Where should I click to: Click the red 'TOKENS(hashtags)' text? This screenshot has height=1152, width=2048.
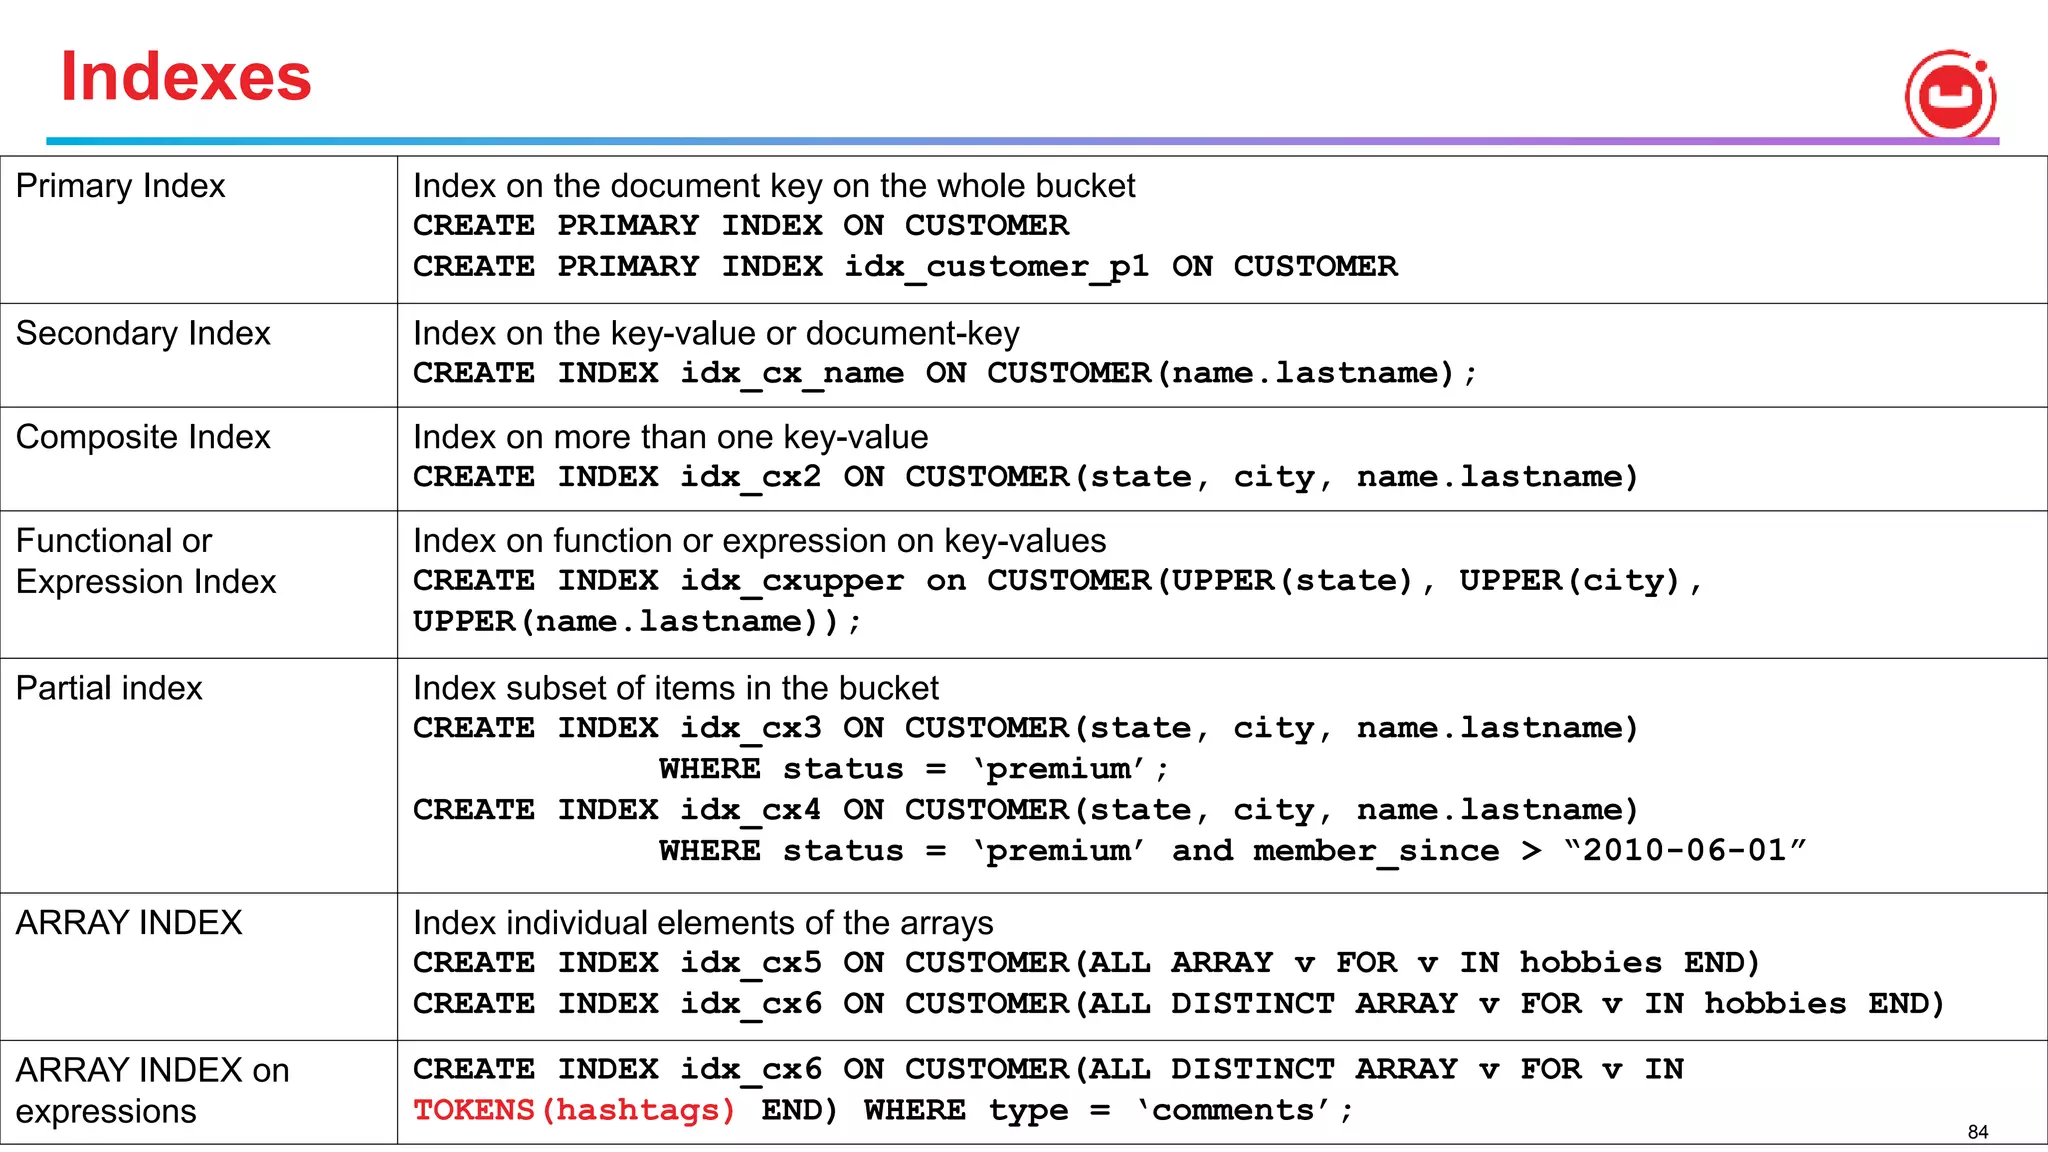[574, 1111]
